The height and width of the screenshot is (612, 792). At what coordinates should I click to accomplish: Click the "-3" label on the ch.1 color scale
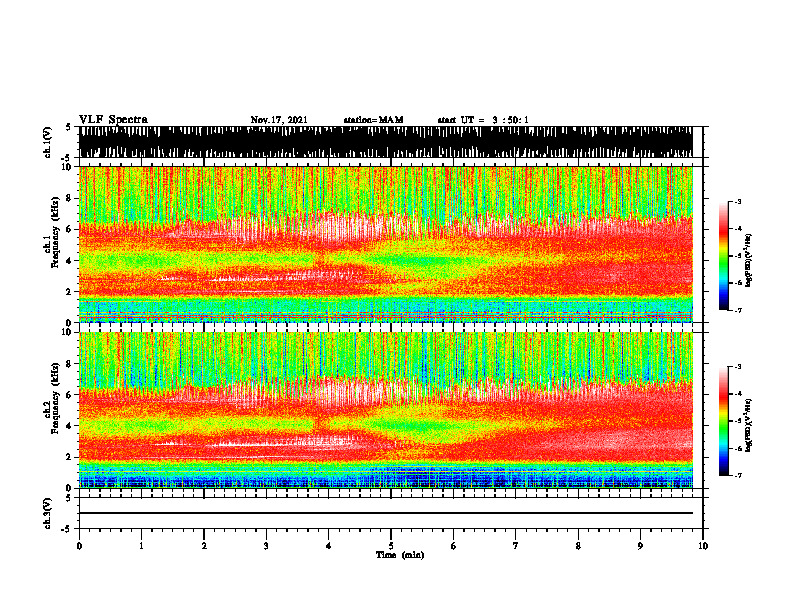coord(738,201)
